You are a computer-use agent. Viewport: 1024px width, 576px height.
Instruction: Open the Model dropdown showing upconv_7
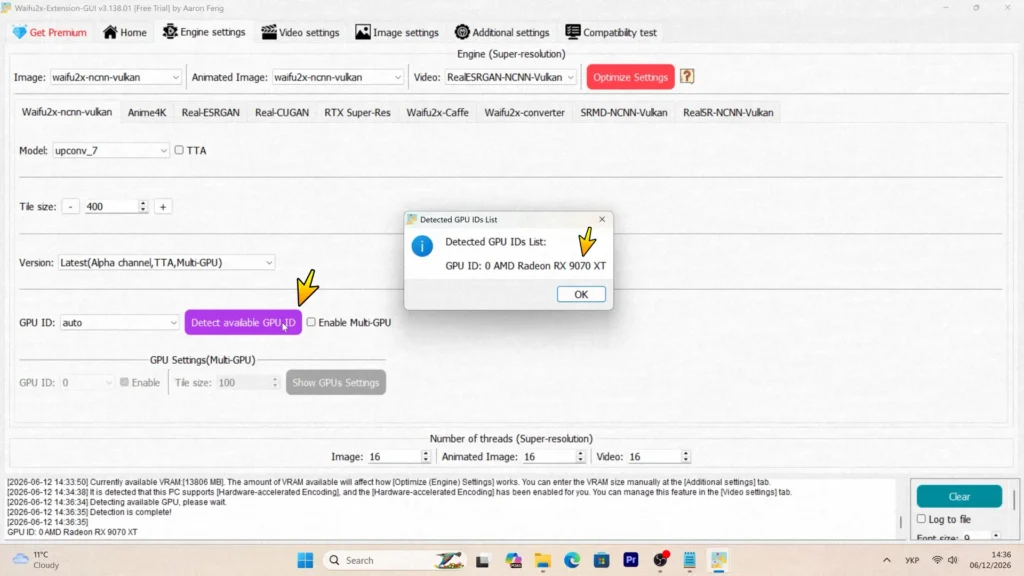[x=110, y=150]
